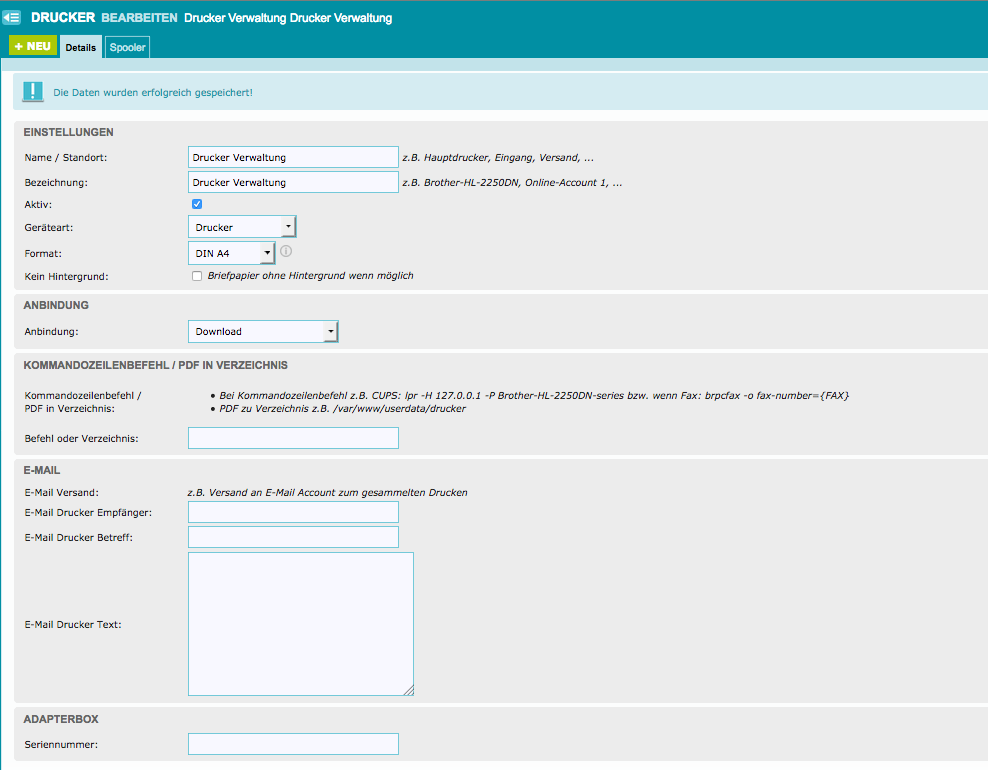Uncheck the Aktiv checkbox
988x770 pixels.
[x=197, y=204]
